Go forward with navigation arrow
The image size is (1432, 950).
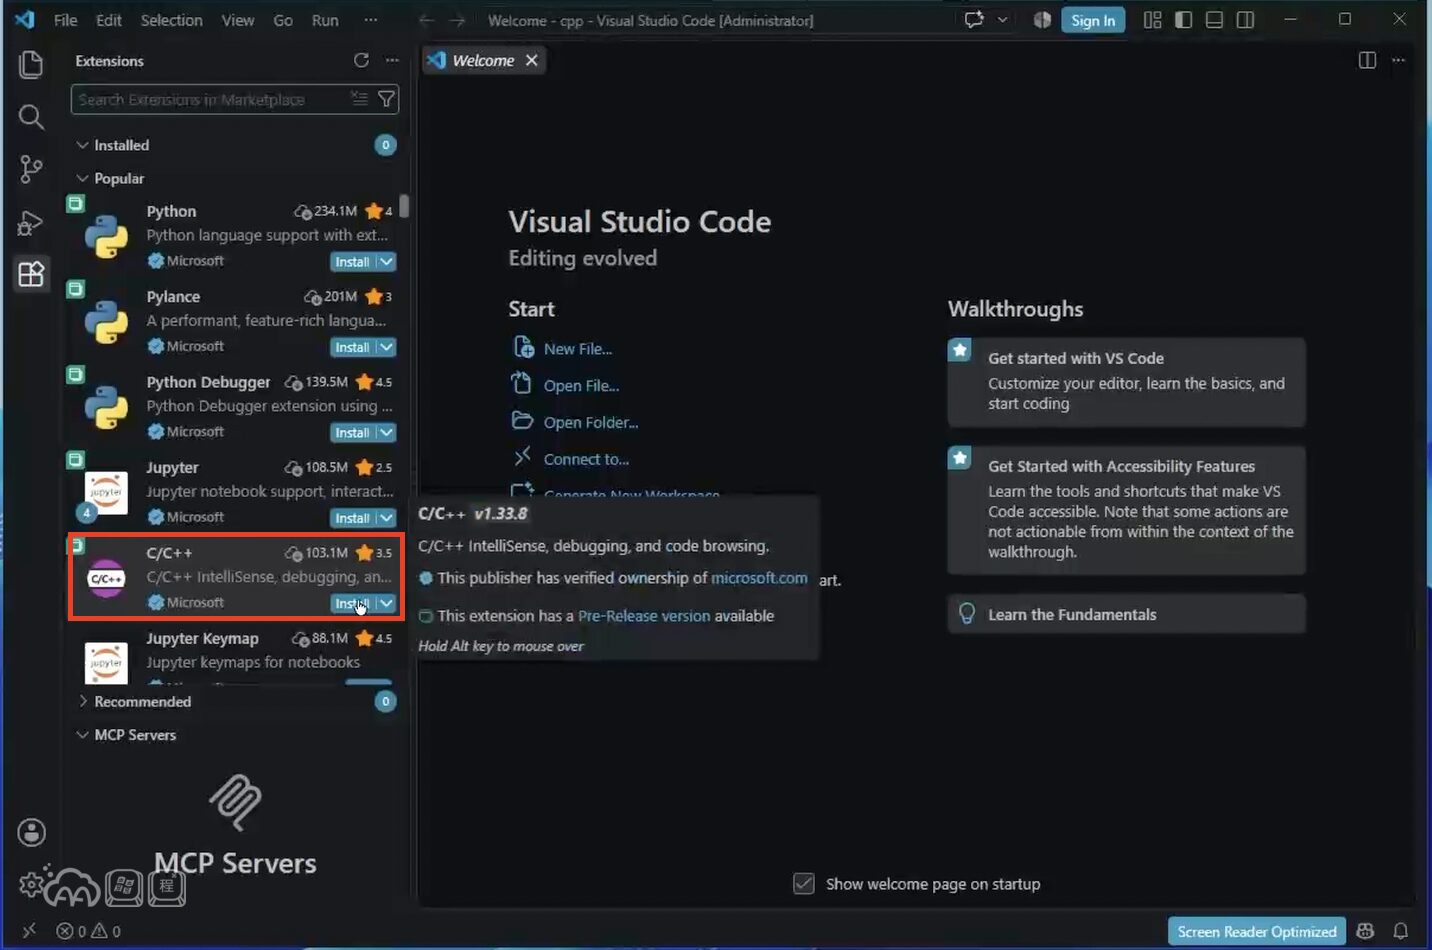458,20
